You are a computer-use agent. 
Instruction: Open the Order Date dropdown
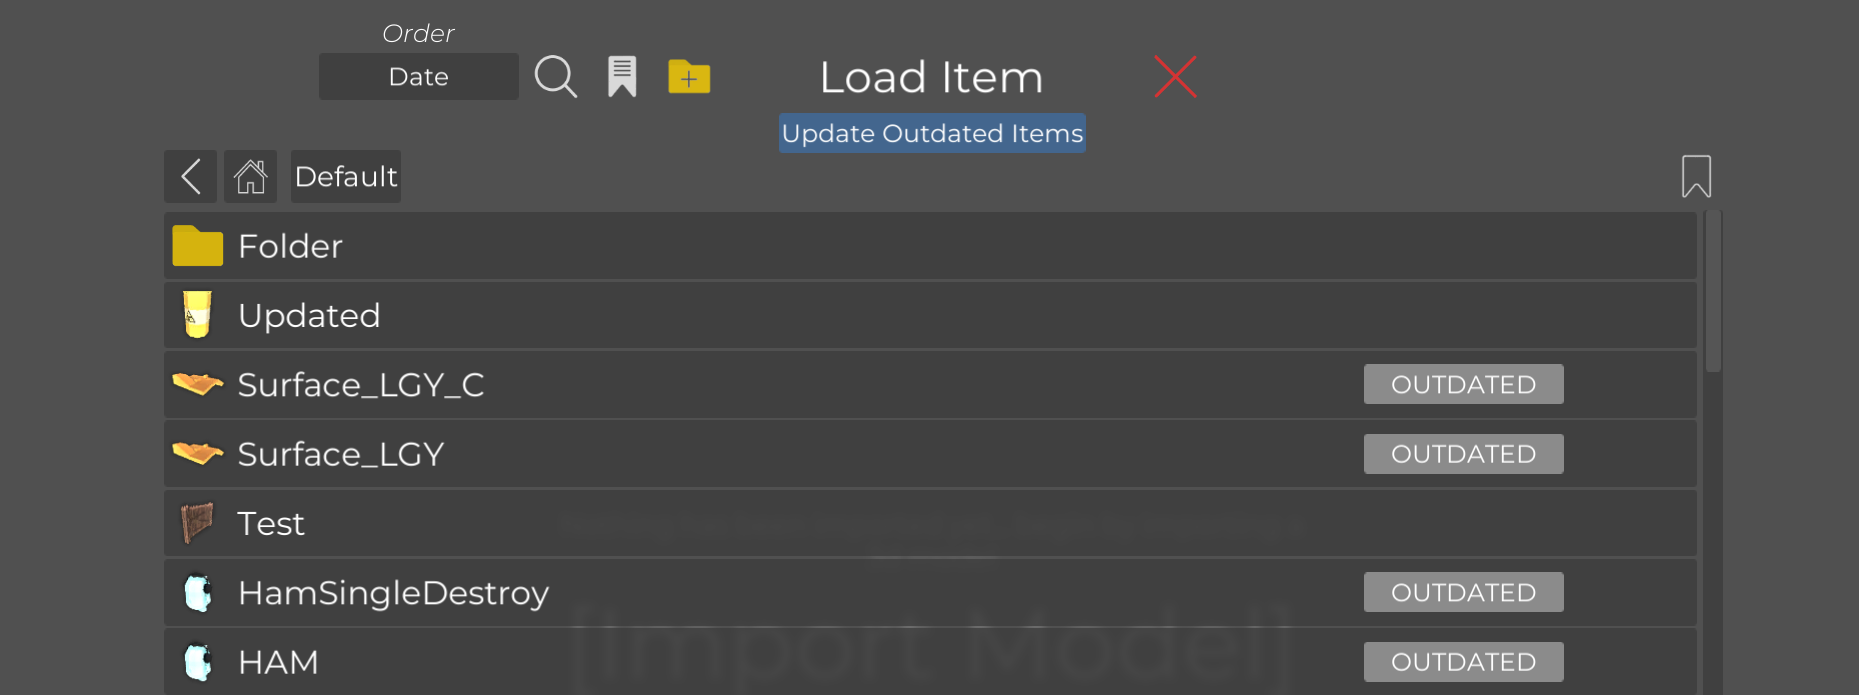point(418,77)
